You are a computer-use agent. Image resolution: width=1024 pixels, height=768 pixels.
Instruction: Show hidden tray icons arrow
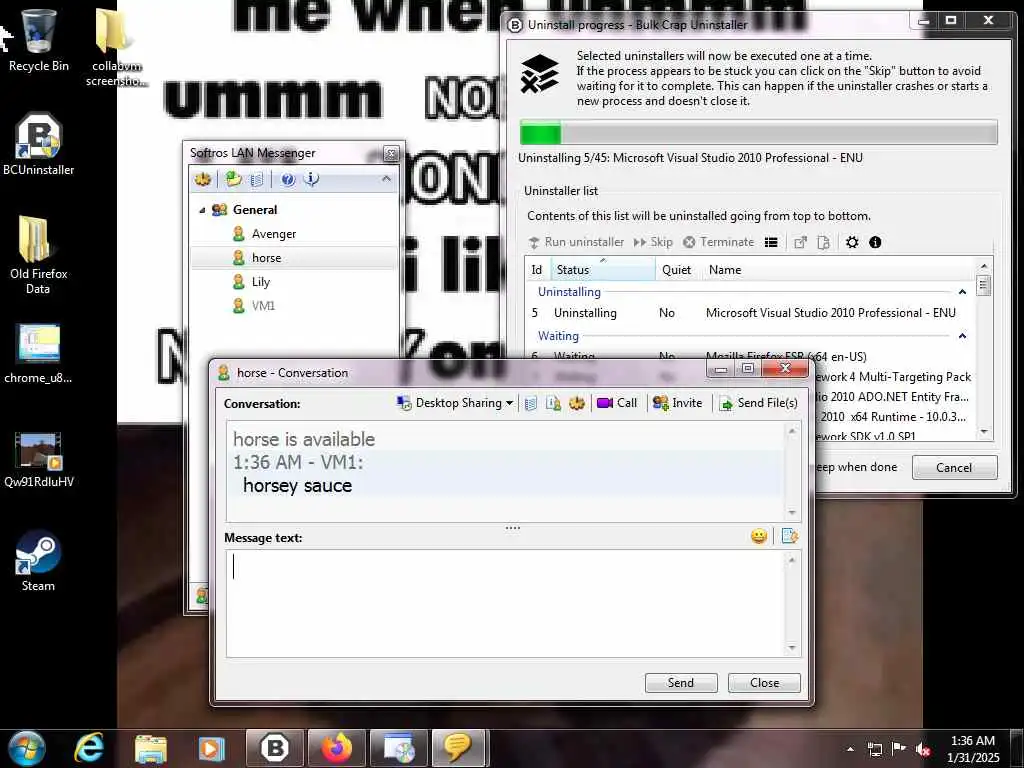click(850, 749)
